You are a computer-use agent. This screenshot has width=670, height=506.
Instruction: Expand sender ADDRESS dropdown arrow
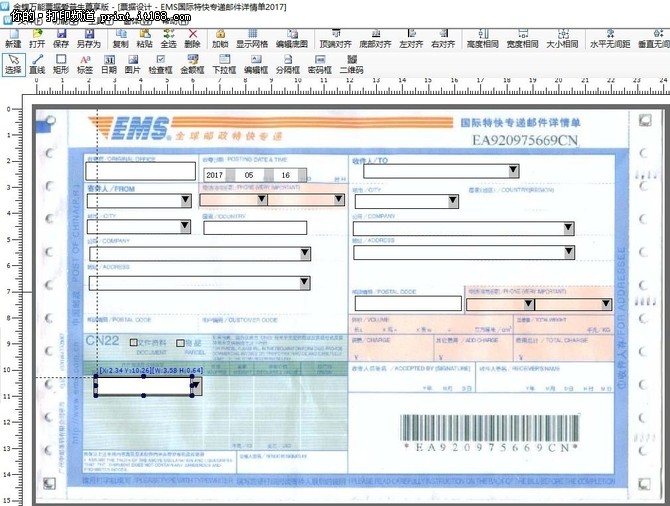click(x=304, y=282)
